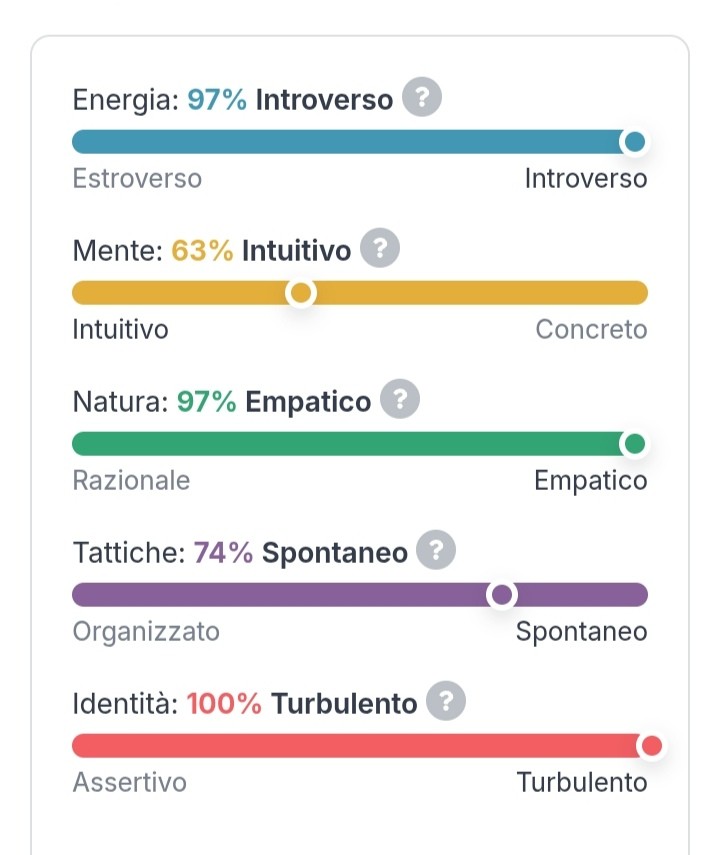The image size is (720, 855).
Task: Click the Turbulento label under red bar
Action: (x=582, y=782)
